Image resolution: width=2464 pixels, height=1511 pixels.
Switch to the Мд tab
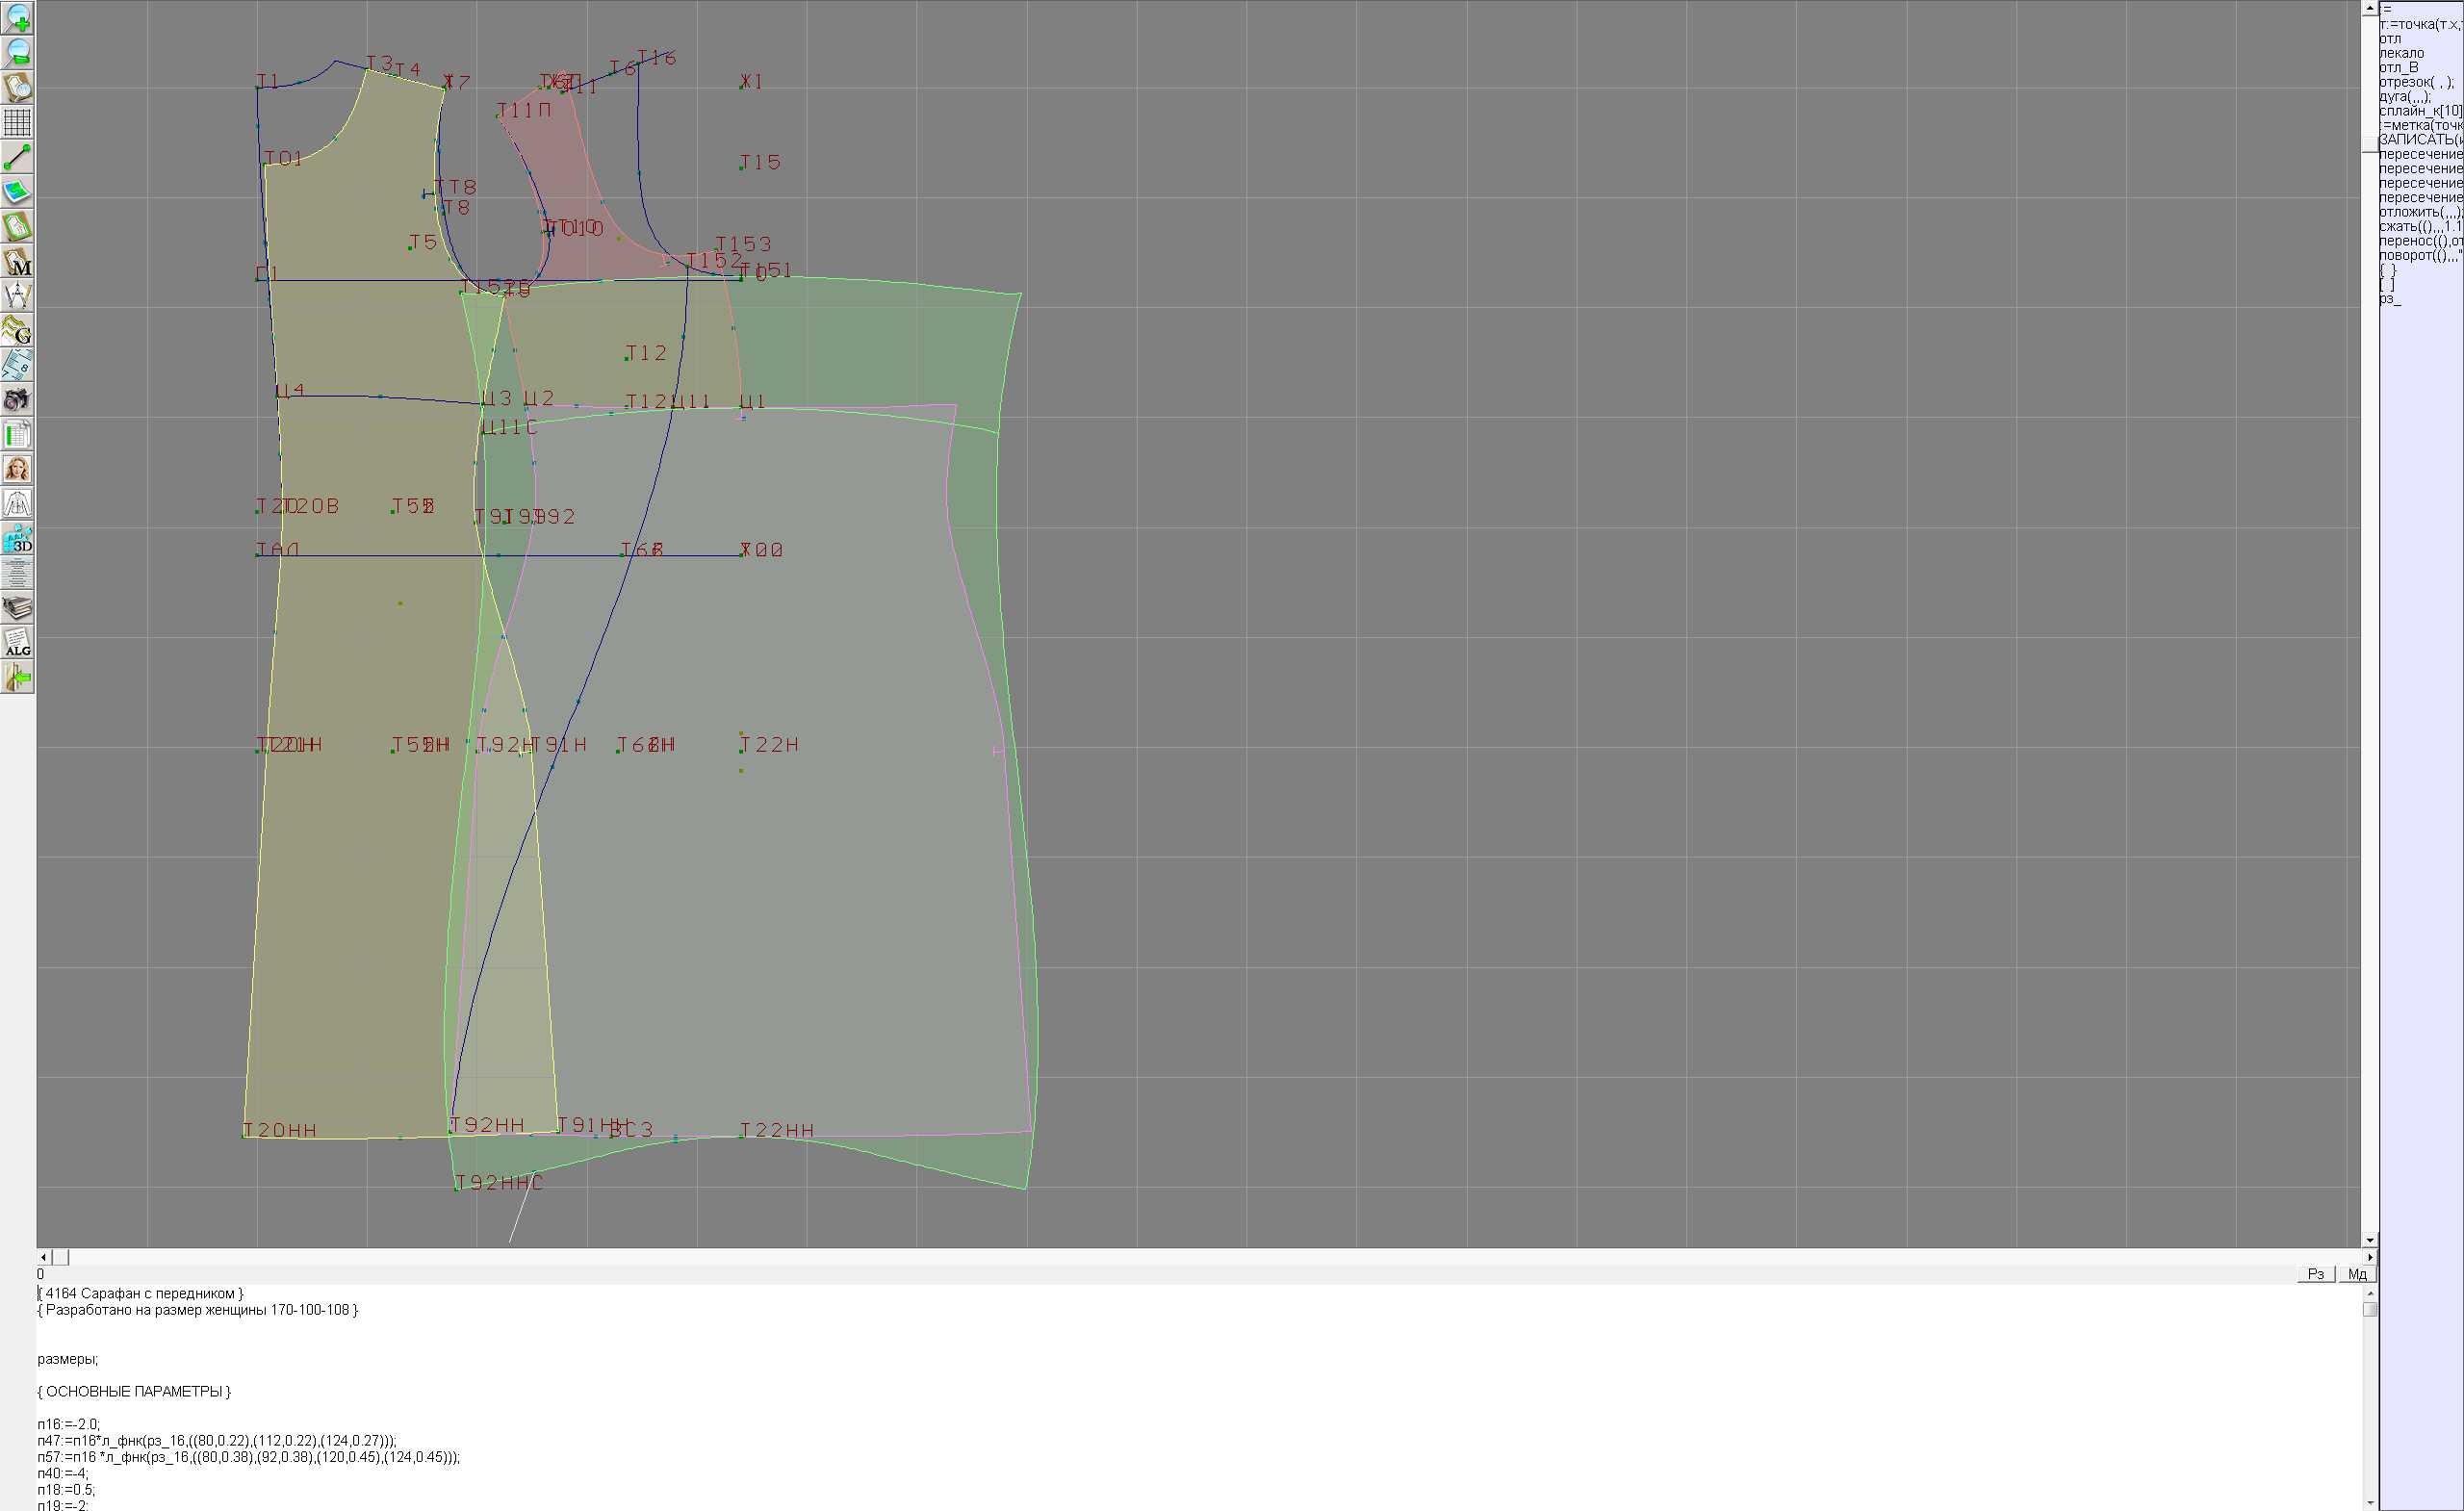(2357, 1274)
